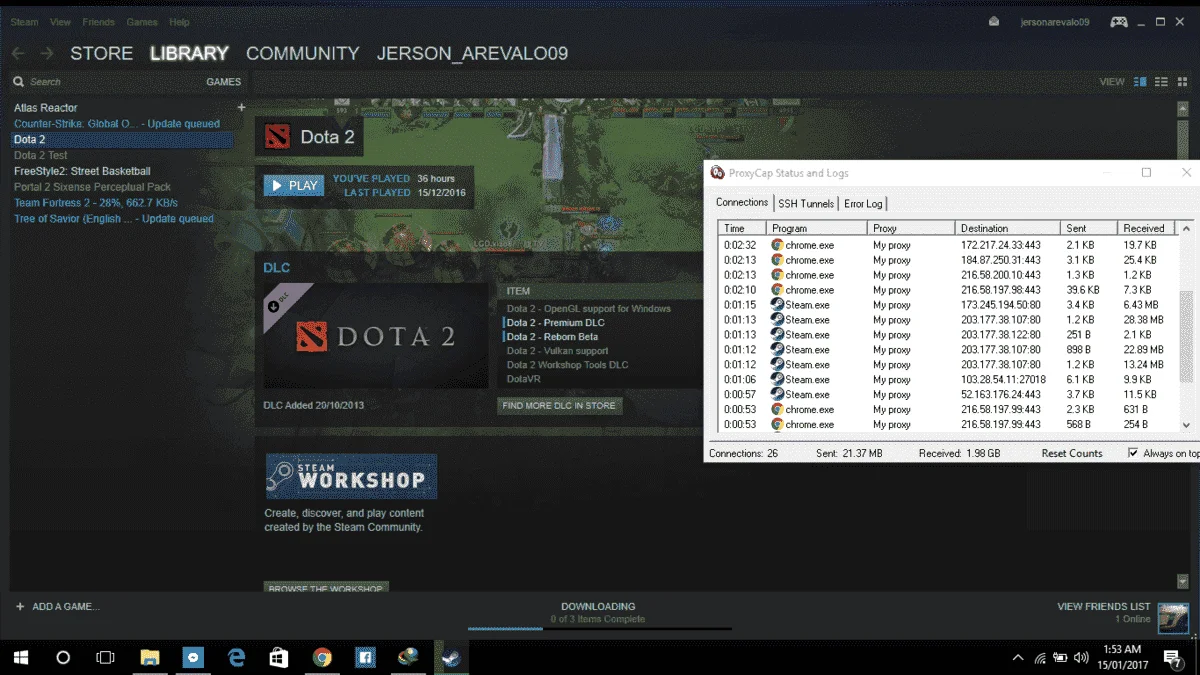Open Facebook app from taskbar
The image size is (1200, 675).
pos(365,657)
